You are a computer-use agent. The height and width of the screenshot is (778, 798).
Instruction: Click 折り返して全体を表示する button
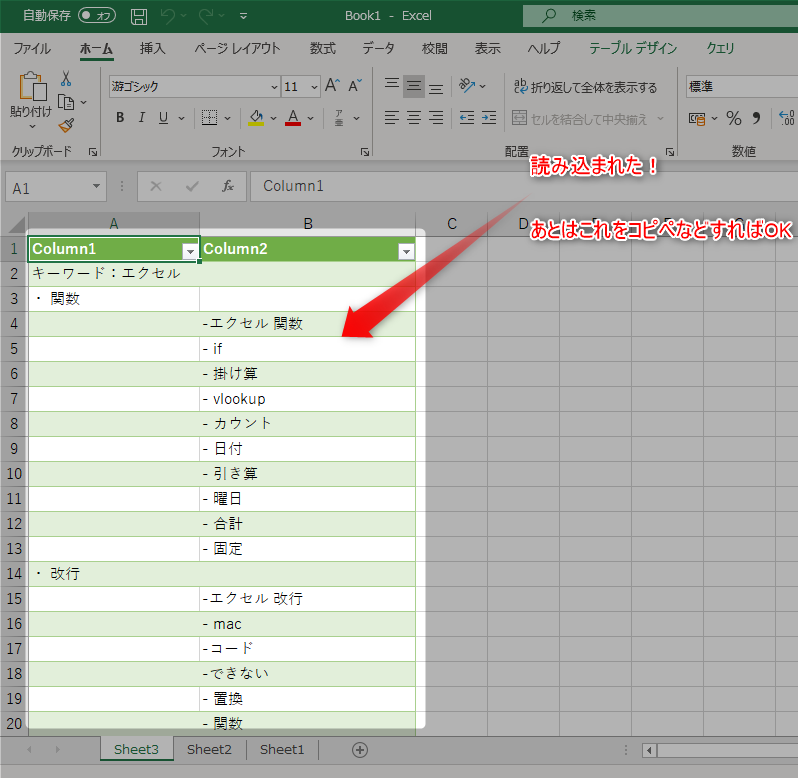(x=585, y=87)
